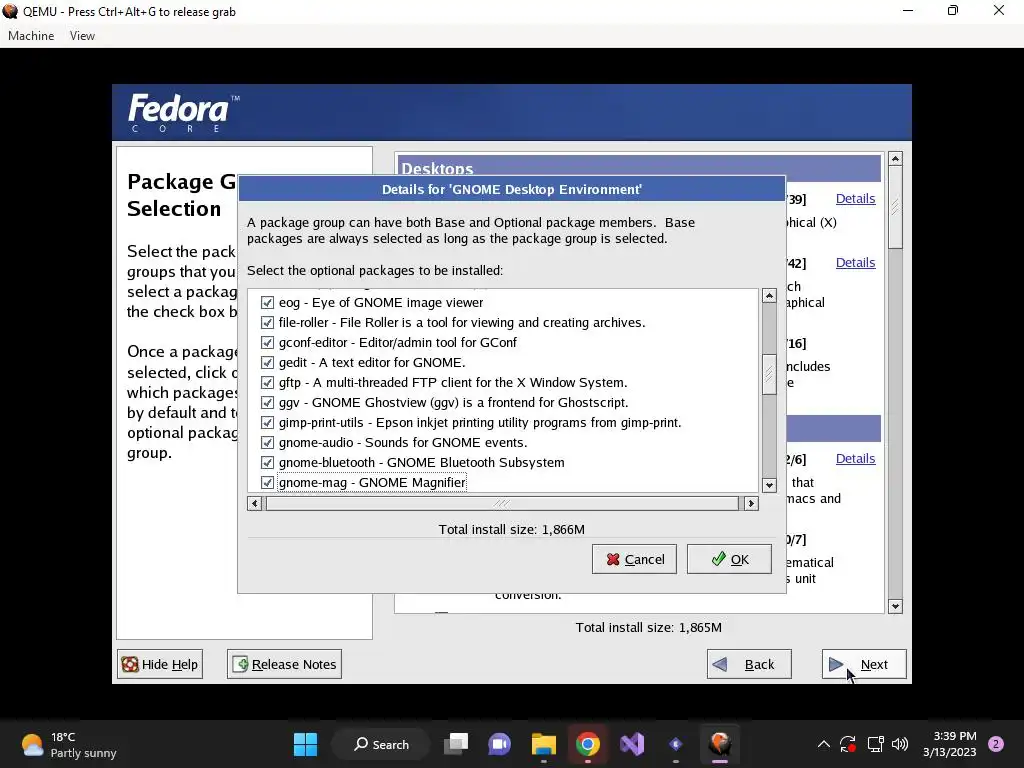Open File Explorer from taskbar
The width and height of the screenshot is (1024, 768).
(543, 744)
